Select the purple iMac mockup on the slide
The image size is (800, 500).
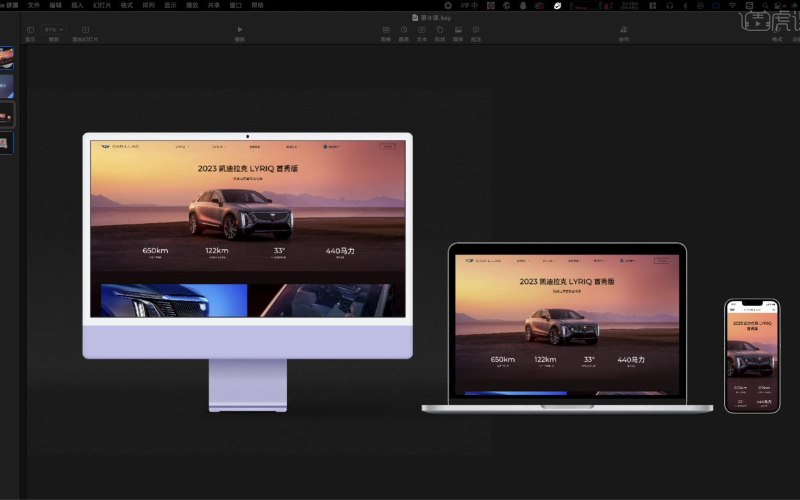coord(248,272)
